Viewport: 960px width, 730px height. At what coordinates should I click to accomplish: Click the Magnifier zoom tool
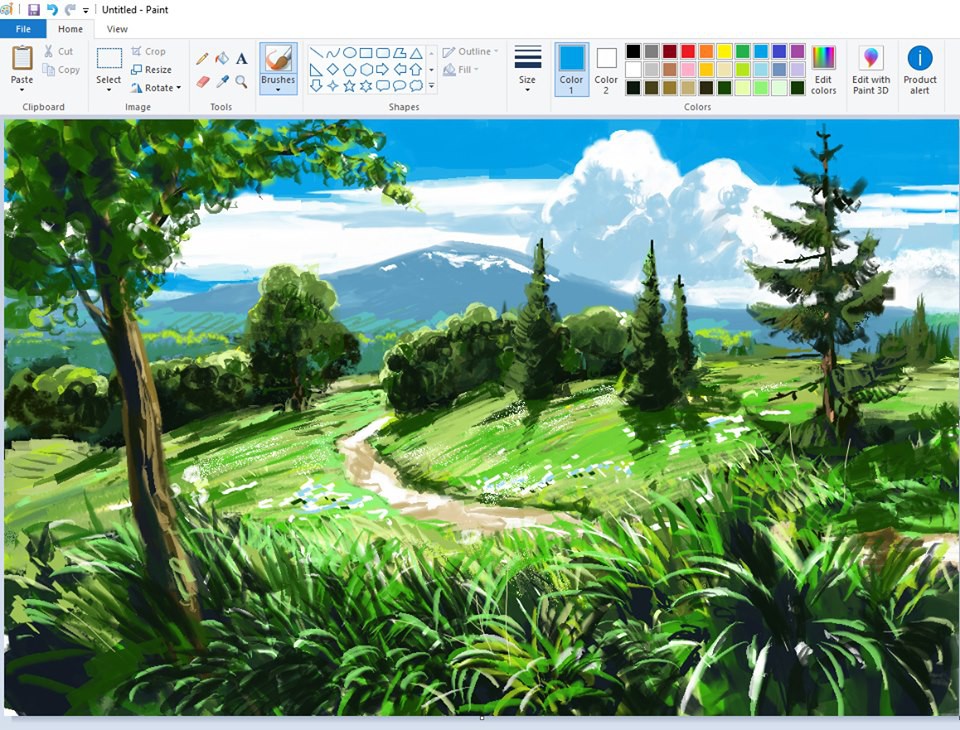[x=241, y=82]
